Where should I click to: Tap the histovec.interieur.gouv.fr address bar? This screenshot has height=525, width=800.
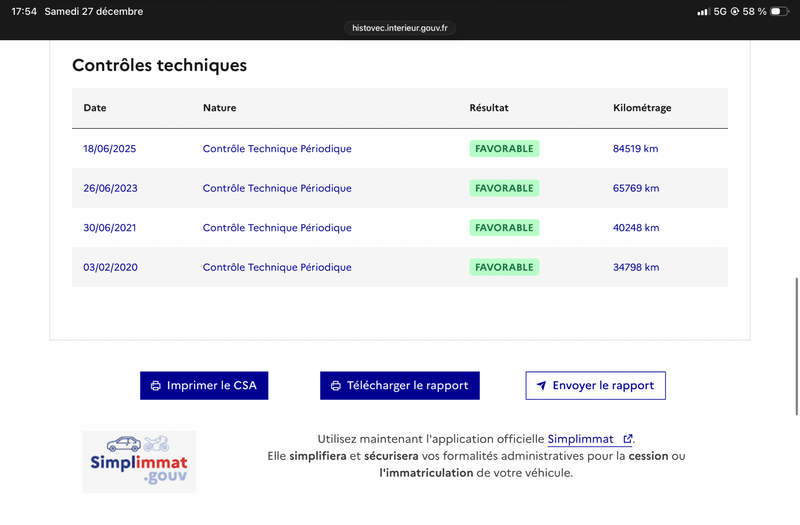click(400, 29)
